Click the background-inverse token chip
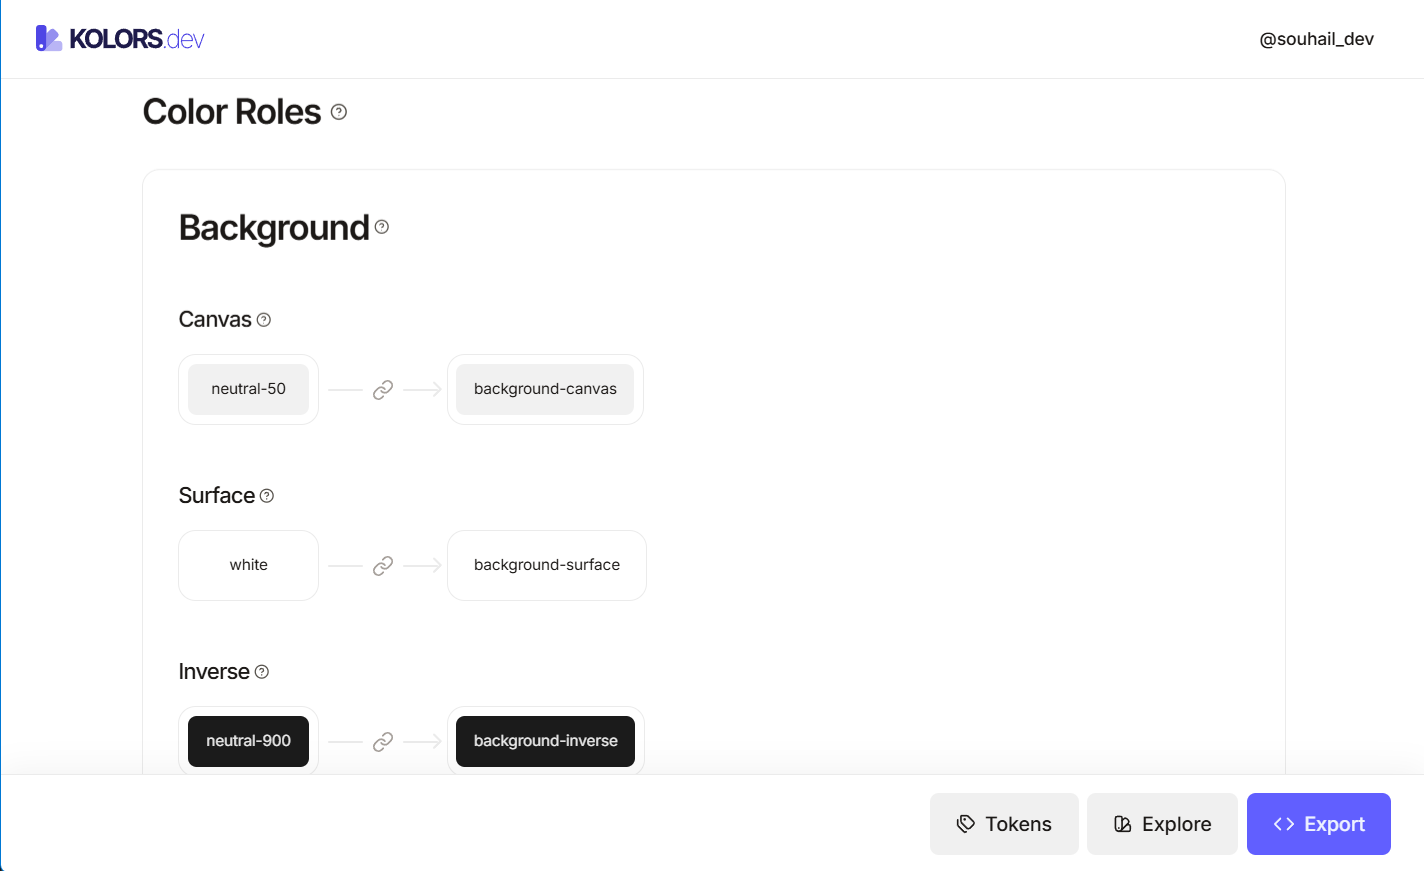The image size is (1424, 871). pyautogui.click(x=545, y=741)
